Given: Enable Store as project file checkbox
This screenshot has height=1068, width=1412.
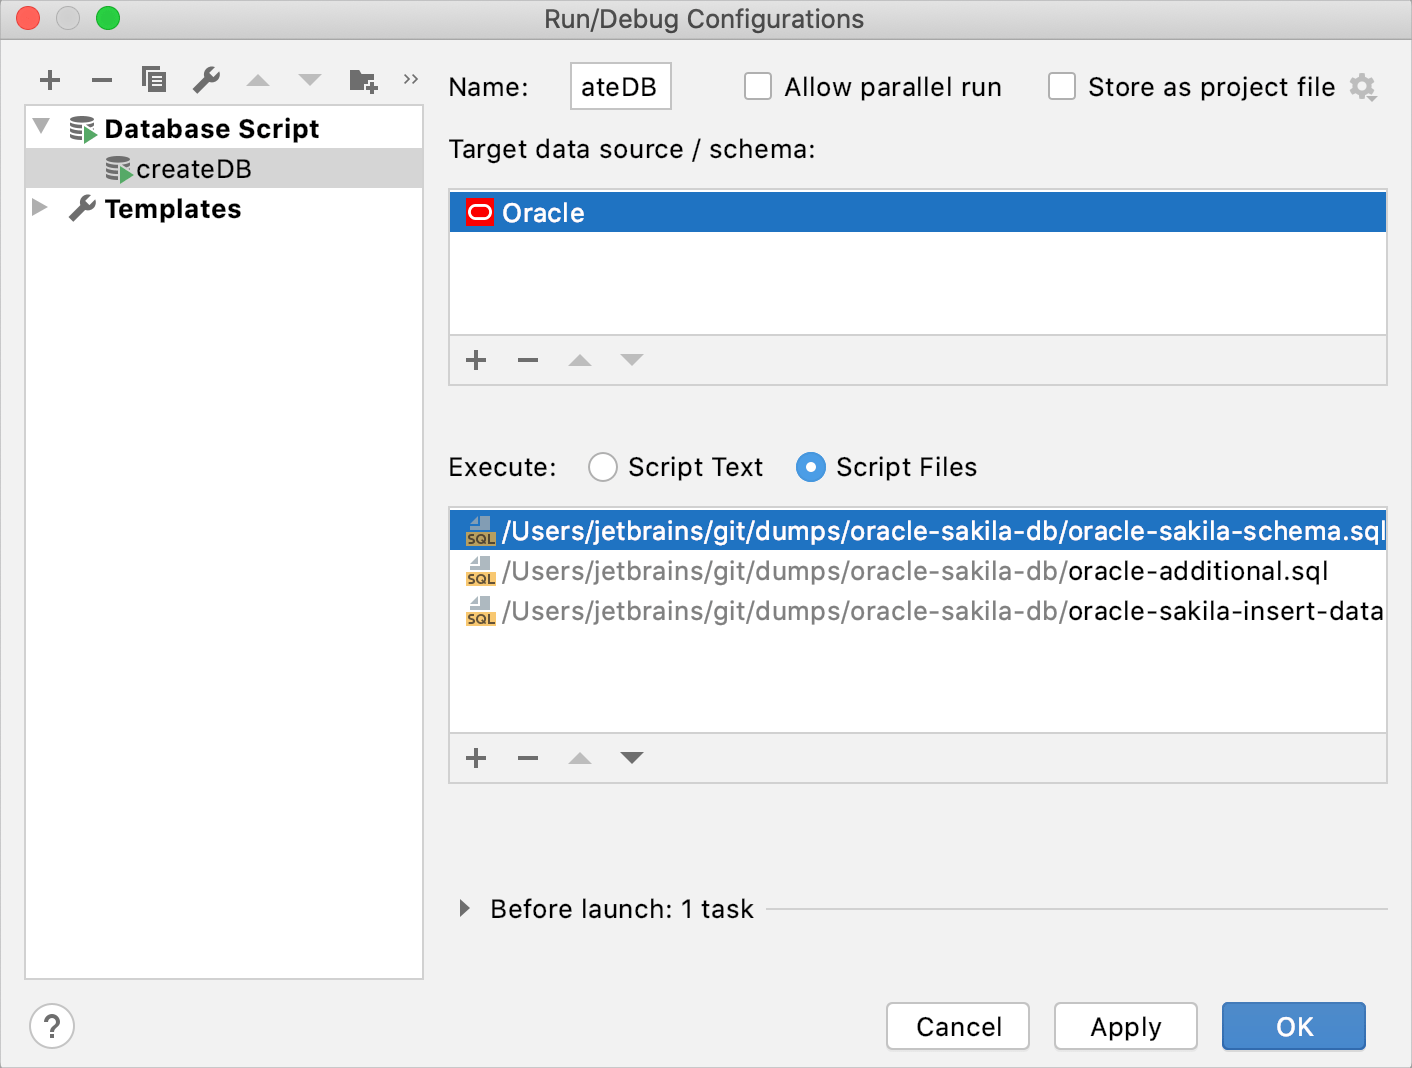Looking at the screenshot, I should (x=1062, y=87).
